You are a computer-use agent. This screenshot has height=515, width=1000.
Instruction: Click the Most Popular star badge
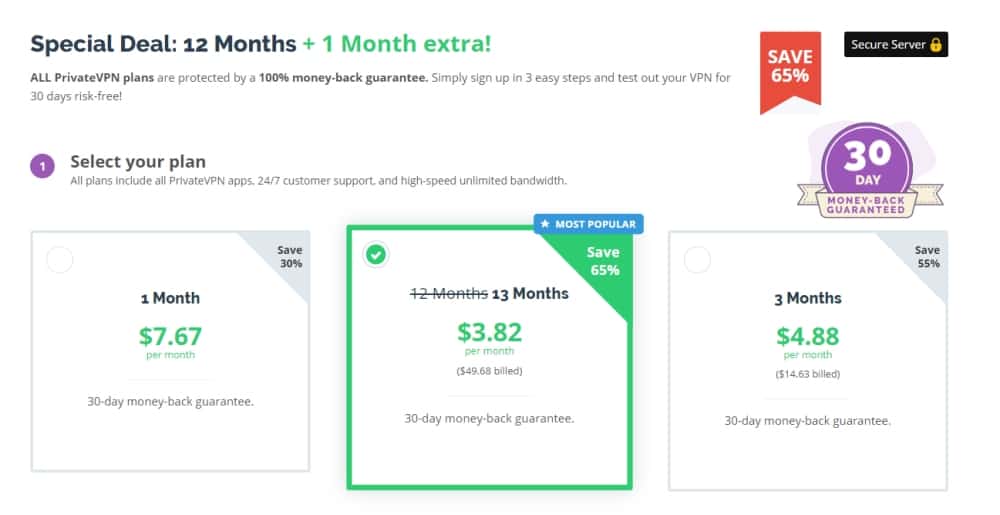tap(589, 224)
